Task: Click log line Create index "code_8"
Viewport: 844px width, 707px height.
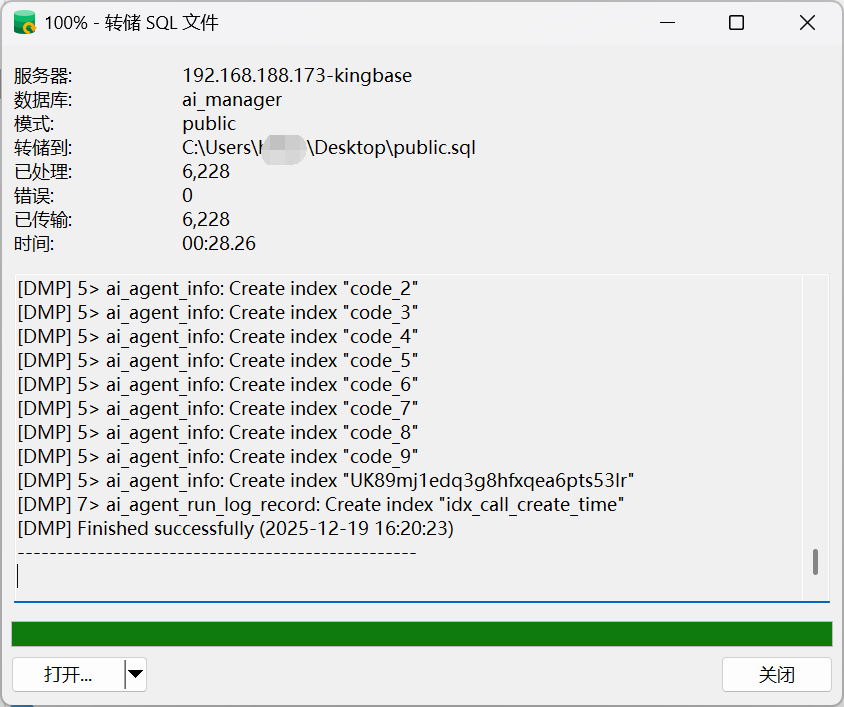Action: tap(218, 432)
